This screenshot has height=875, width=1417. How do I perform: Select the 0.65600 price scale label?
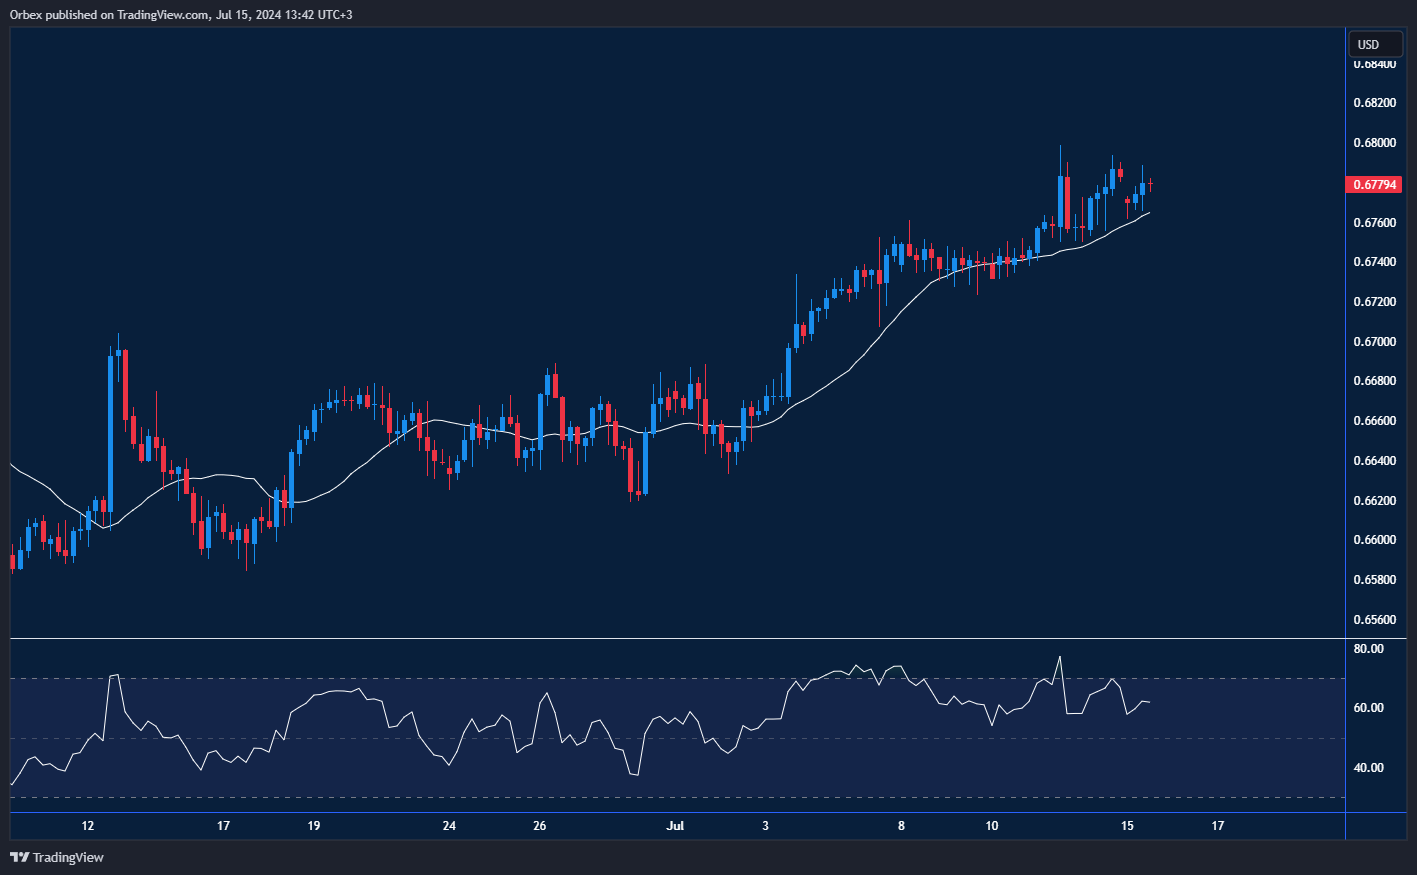[x=1374, y=620]
